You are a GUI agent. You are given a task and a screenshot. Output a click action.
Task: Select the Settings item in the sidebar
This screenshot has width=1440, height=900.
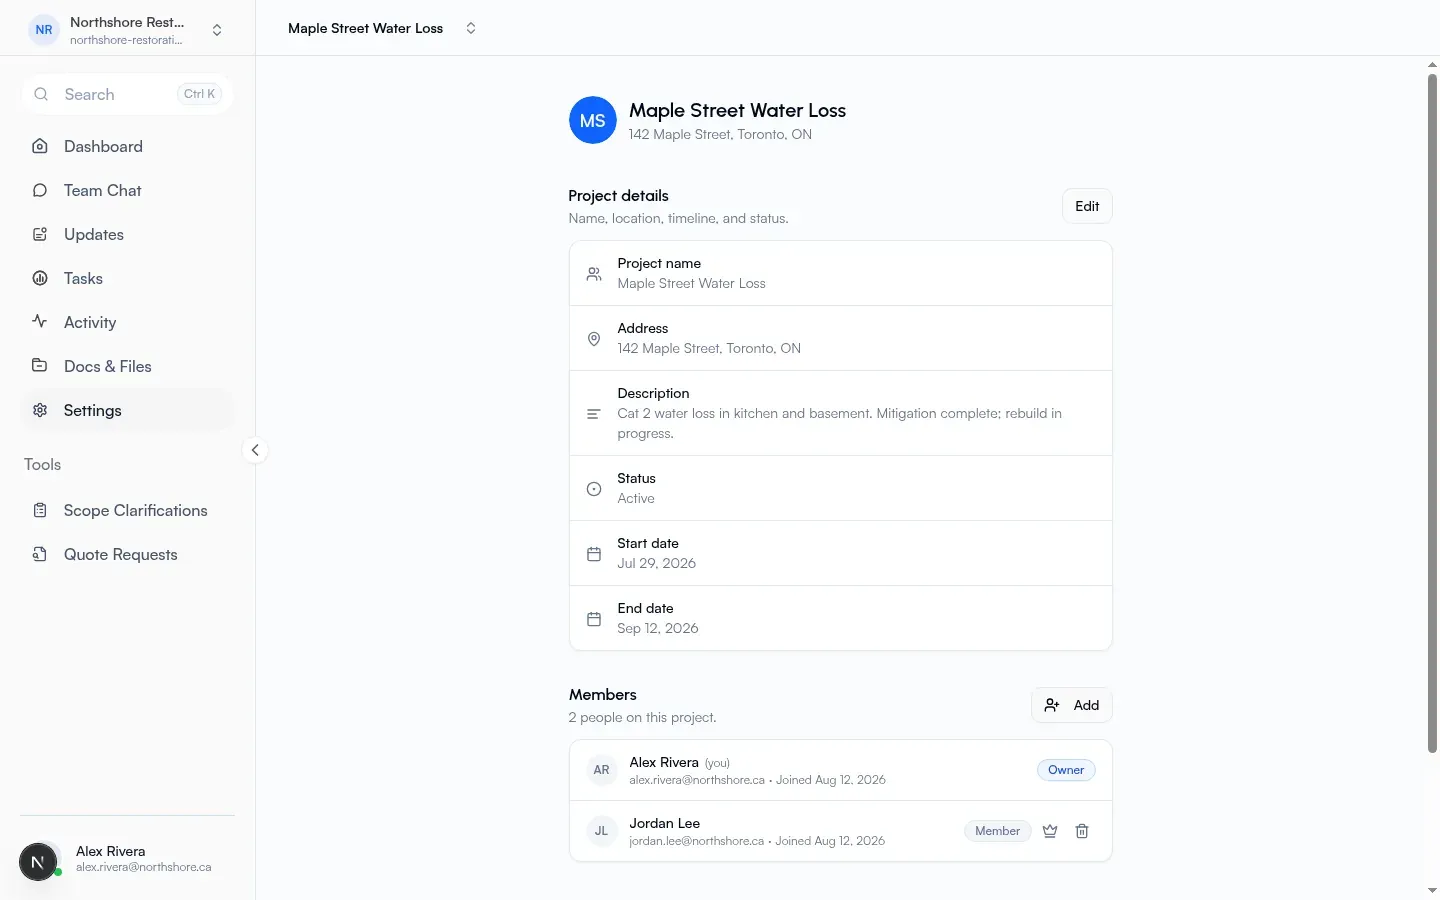pyautogui.click(x=127, y=410)
